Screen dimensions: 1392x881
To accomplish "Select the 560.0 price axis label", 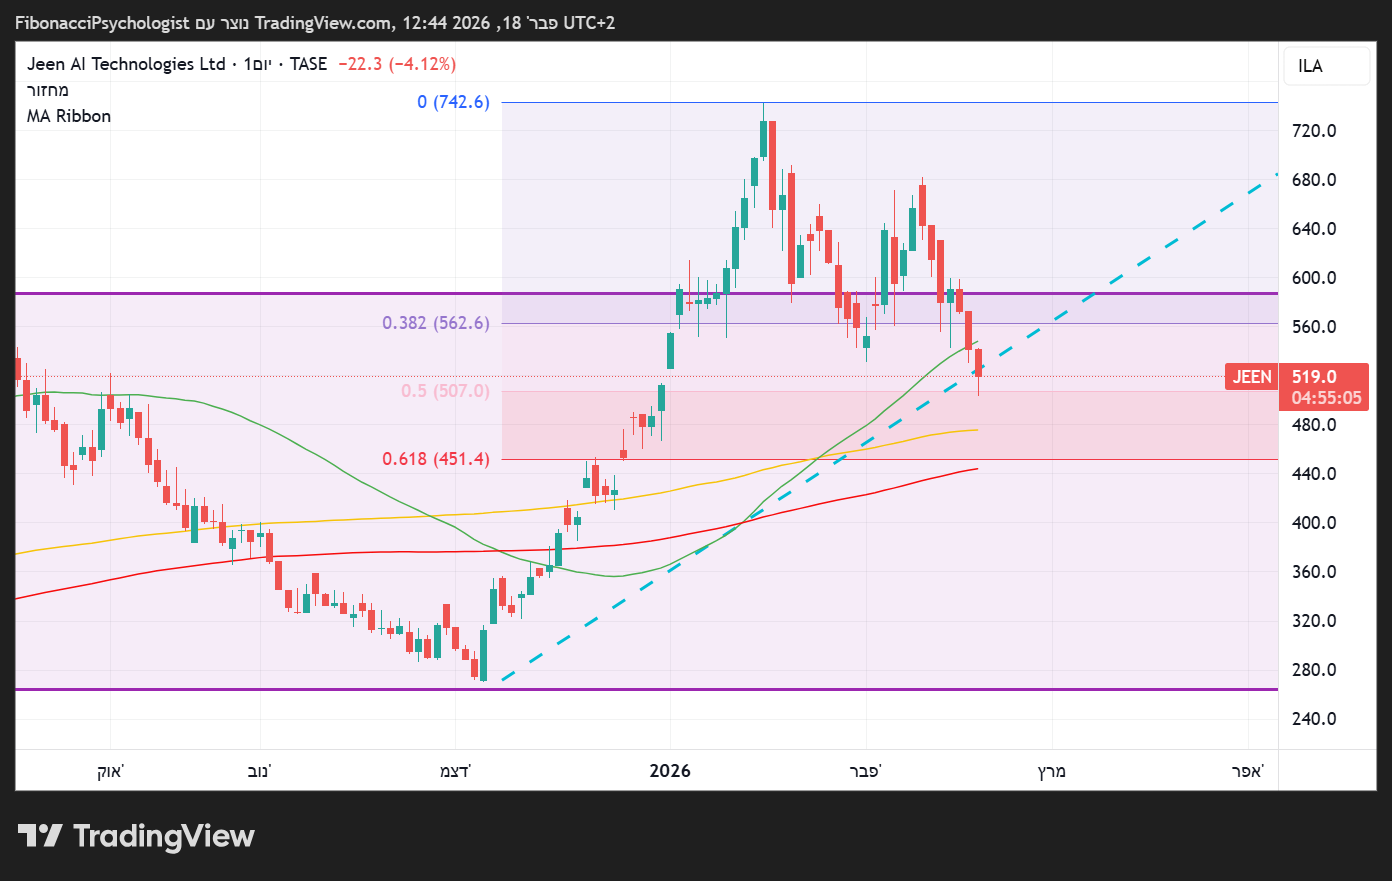I will [x=1314, y=327].
